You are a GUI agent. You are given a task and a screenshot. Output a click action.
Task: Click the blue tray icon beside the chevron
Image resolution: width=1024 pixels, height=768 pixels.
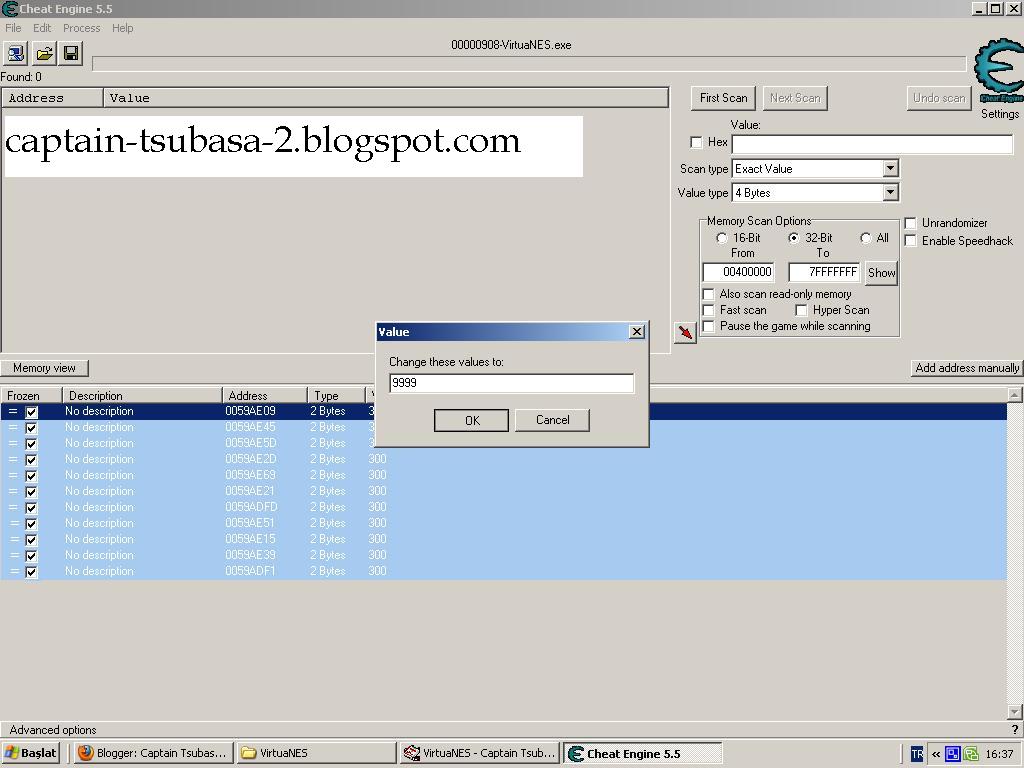pos(952,754)
